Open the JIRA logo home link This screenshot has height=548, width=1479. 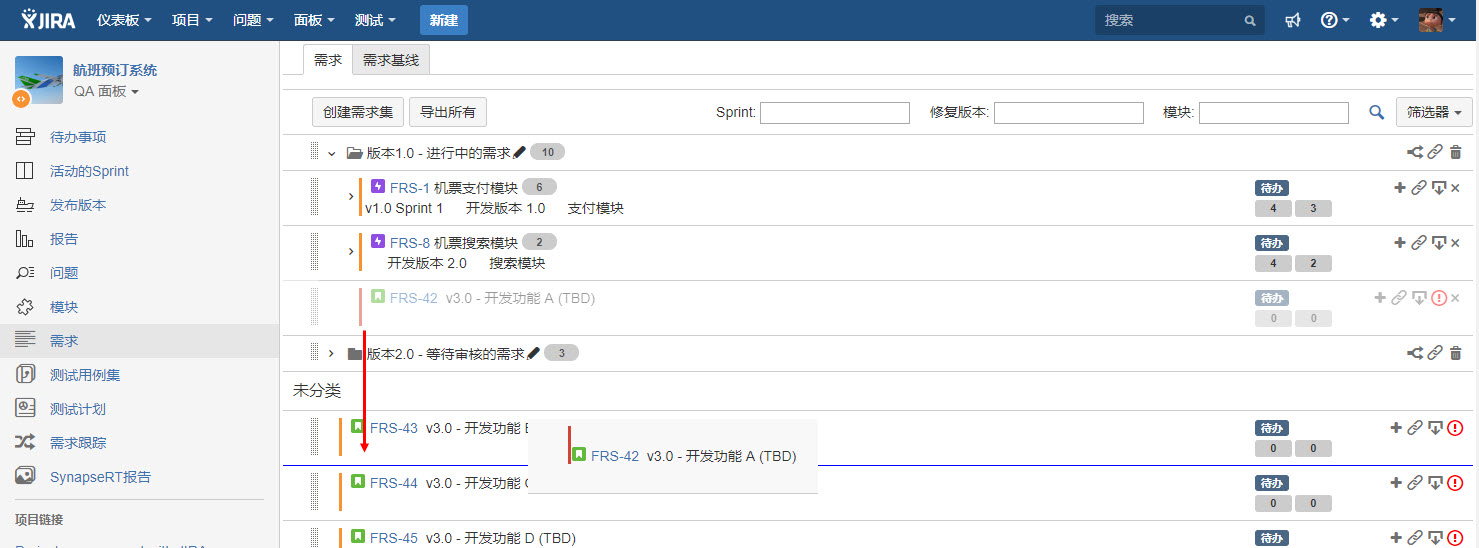pos(50,20)
